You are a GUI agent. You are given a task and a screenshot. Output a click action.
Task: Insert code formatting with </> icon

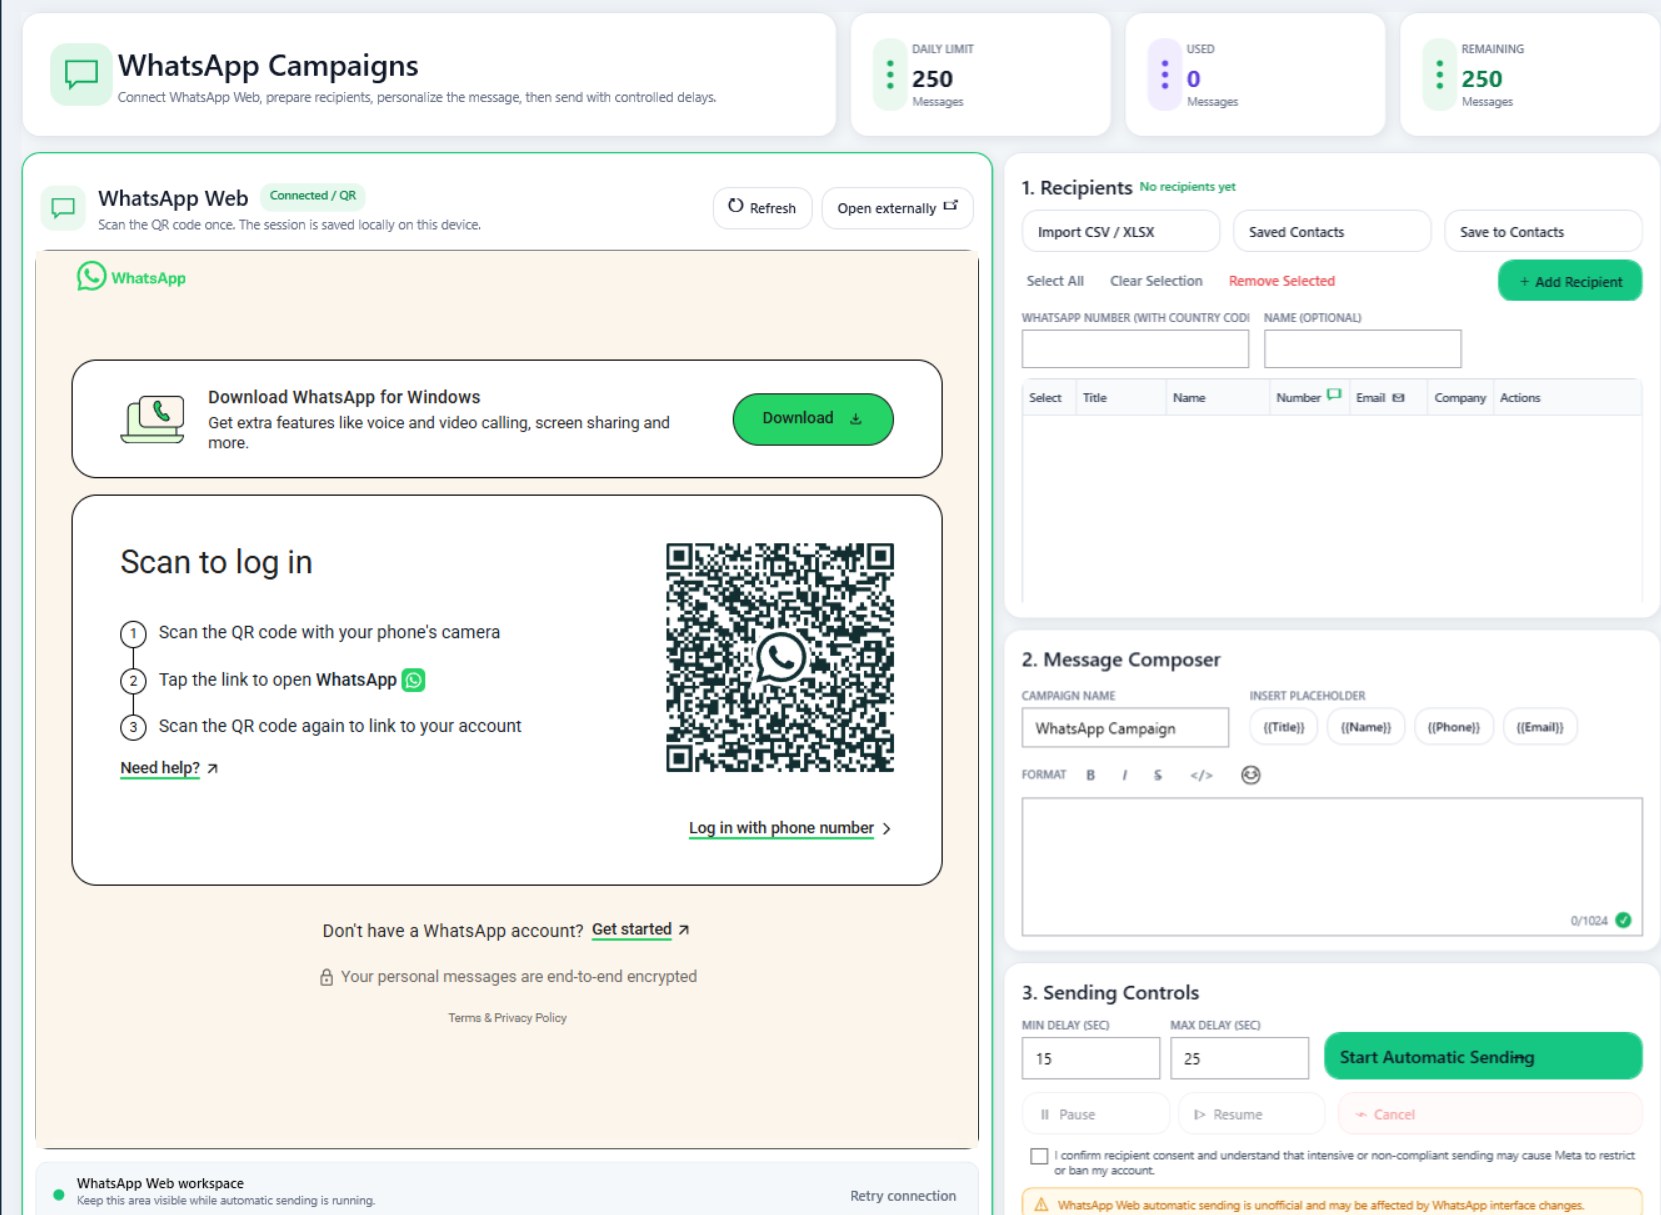click(x=1201, y=775)
